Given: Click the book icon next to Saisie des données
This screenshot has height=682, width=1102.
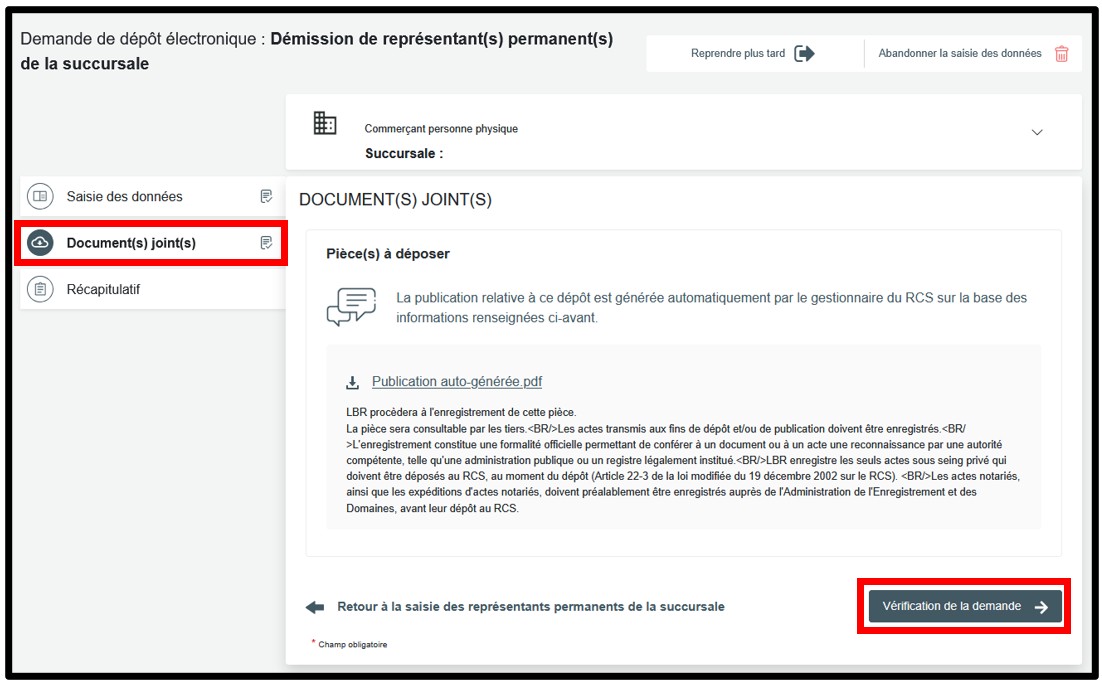Looking at the screenshot, I should 40,197.
